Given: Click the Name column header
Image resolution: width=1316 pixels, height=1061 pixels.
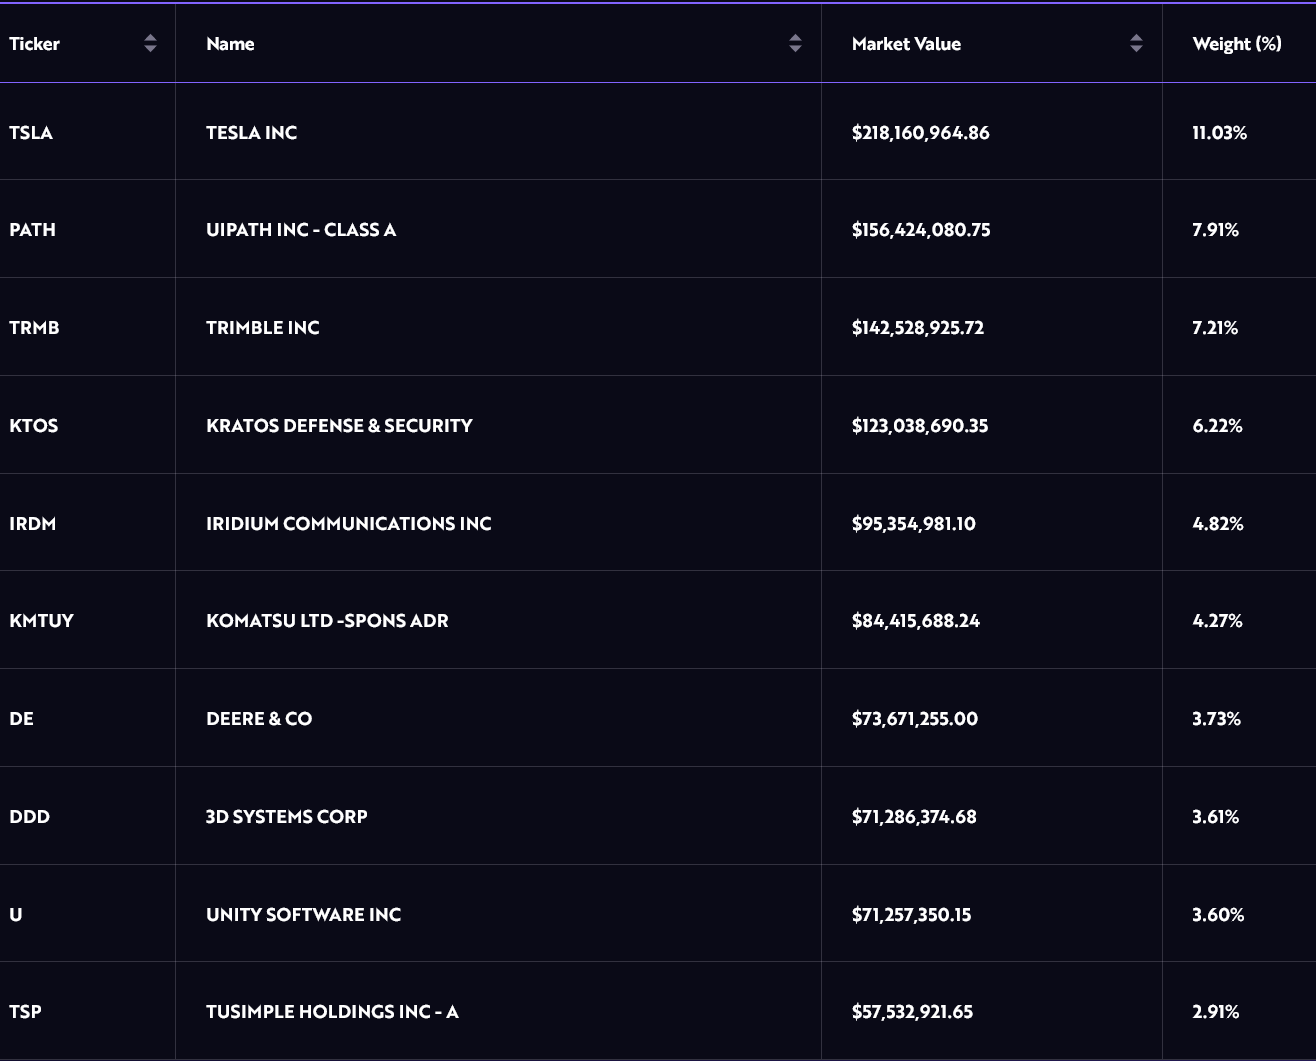Looking at the screenshot, I should pos(230,44).
